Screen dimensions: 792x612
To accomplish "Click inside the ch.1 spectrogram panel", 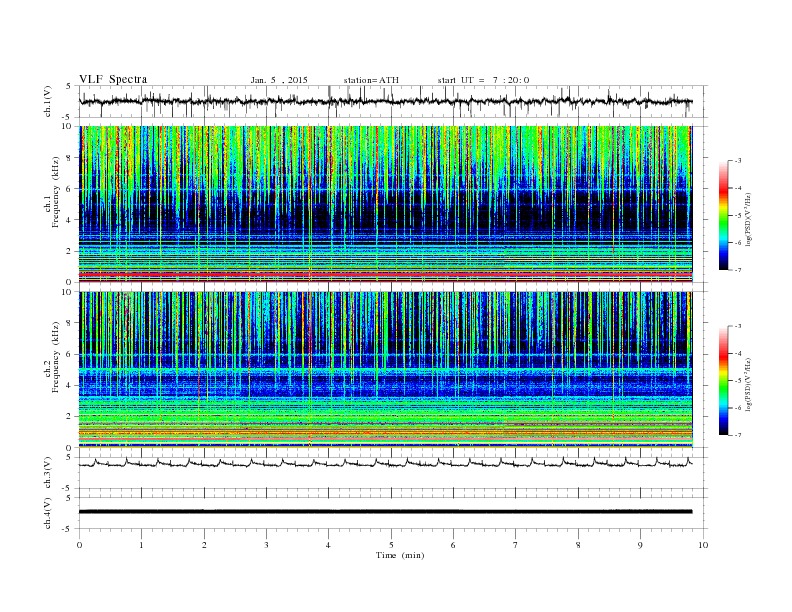I will point(385,204).
